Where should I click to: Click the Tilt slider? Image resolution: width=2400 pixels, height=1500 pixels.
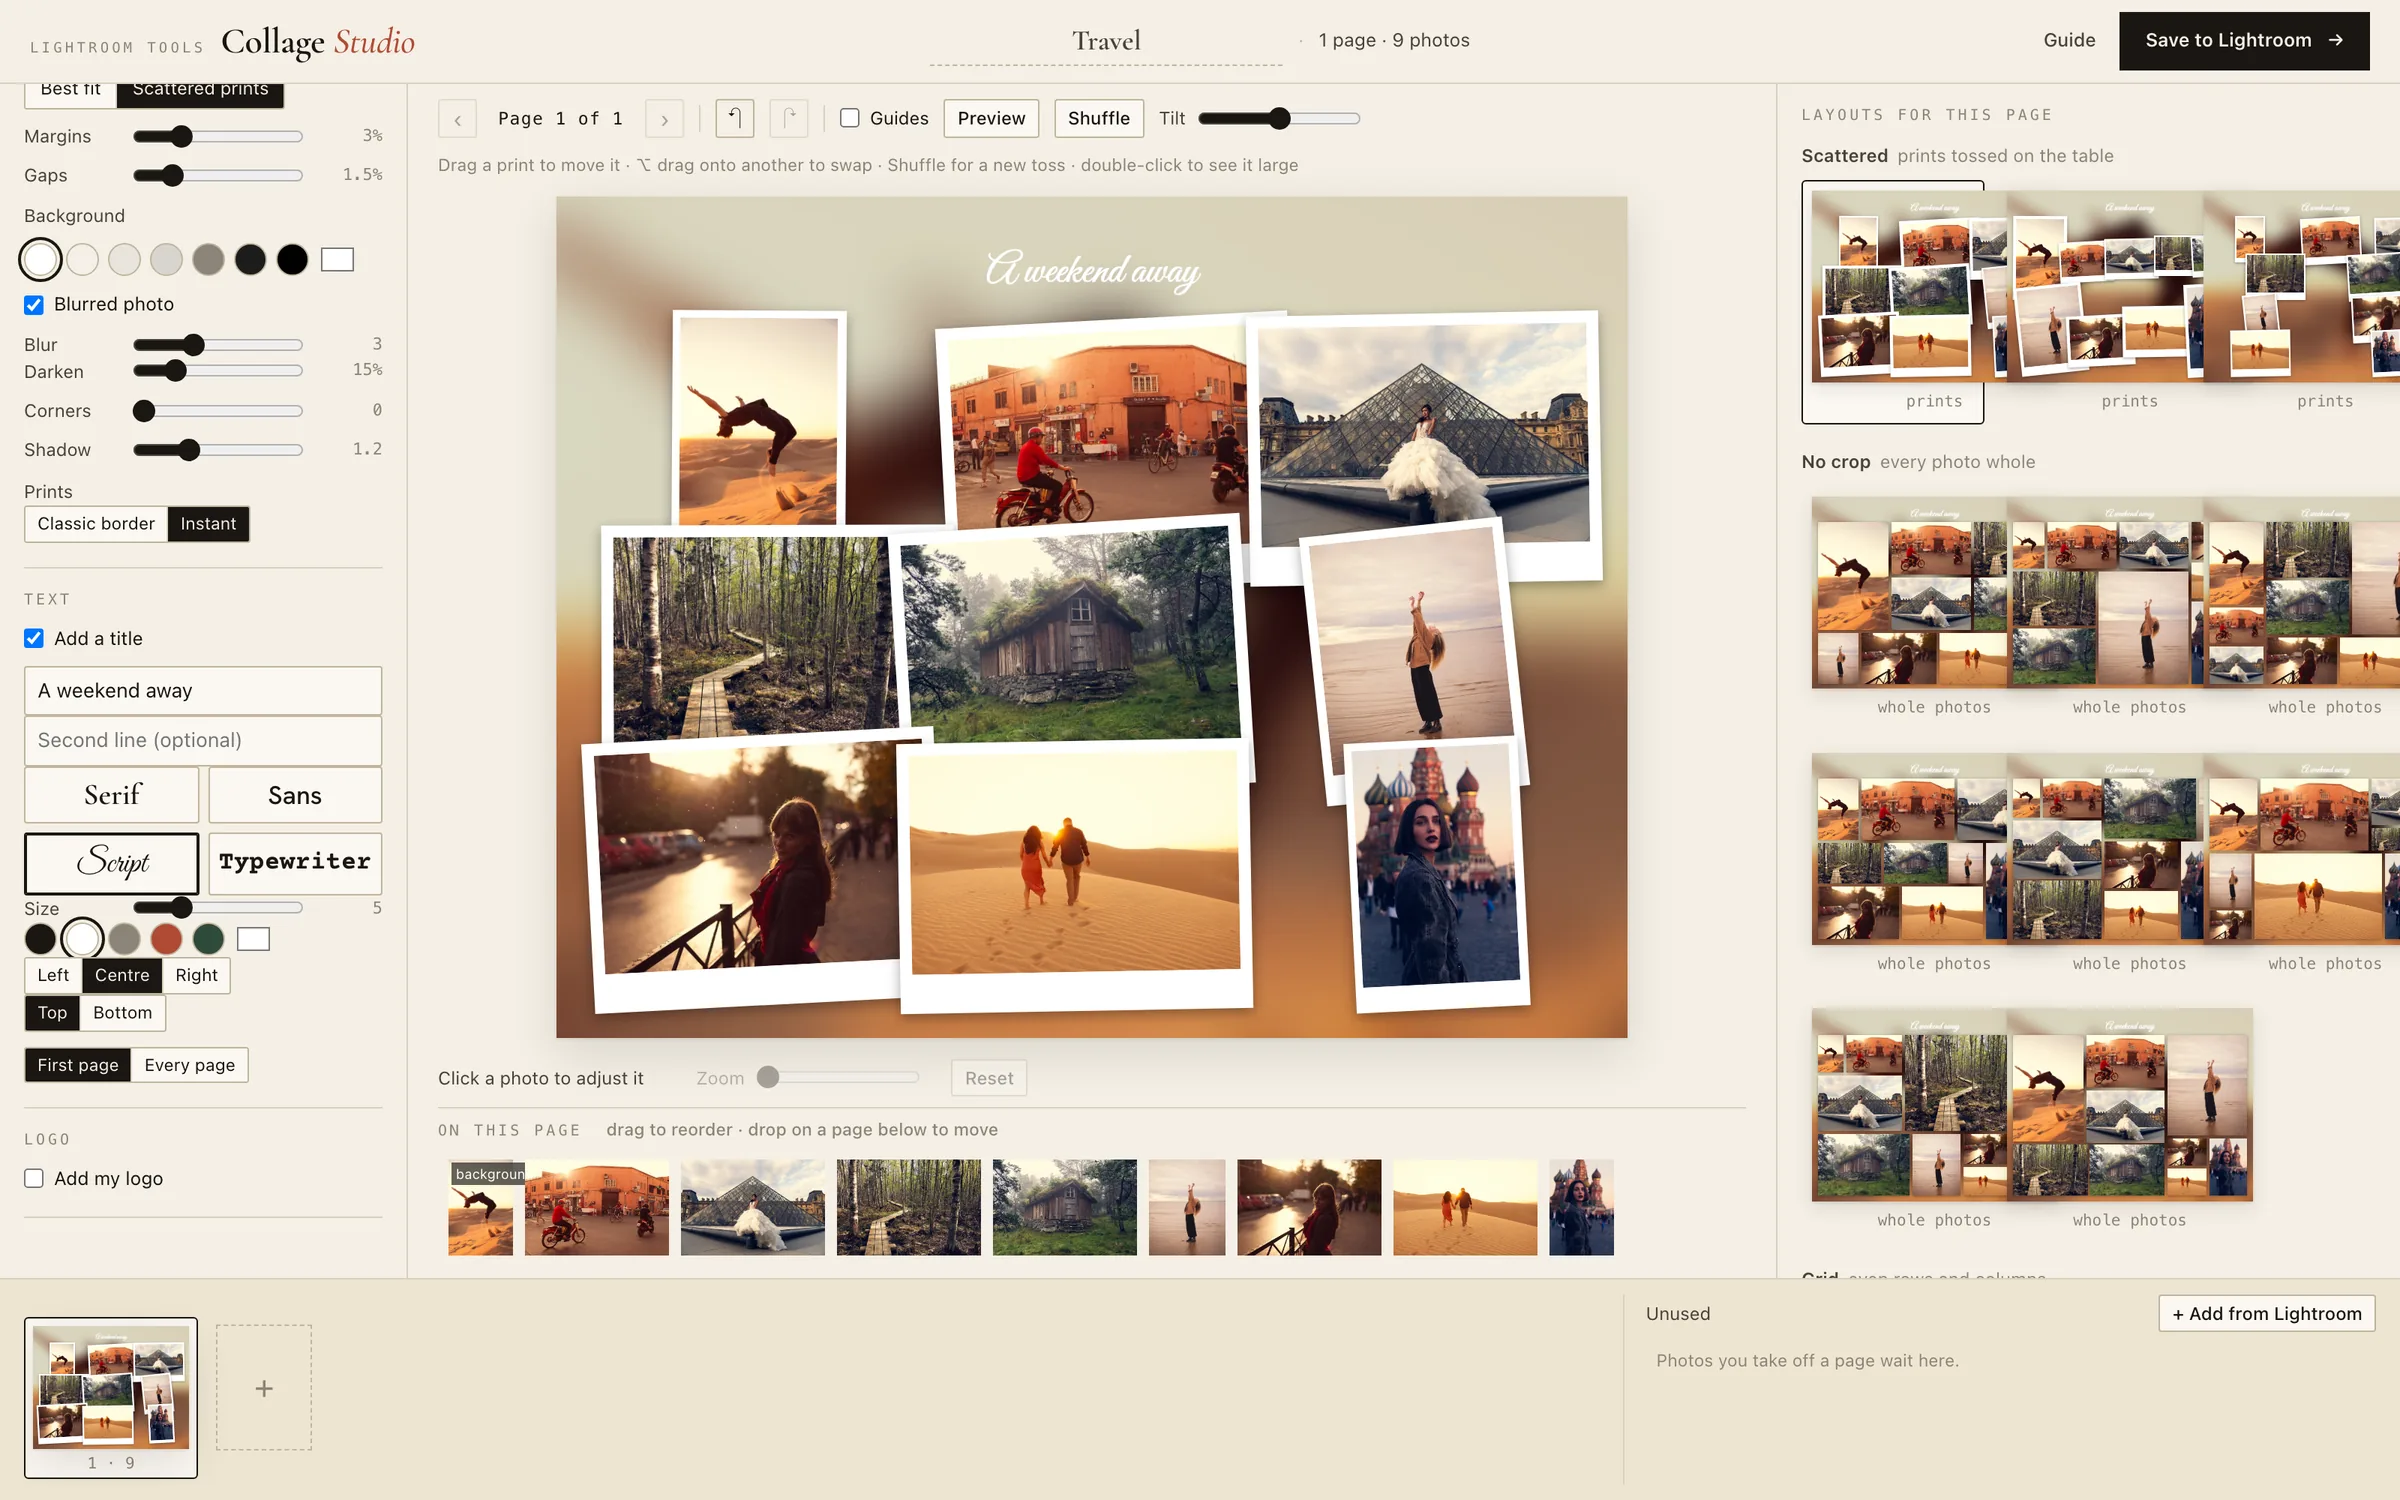pyautogui.click(x=1279, y=118)
